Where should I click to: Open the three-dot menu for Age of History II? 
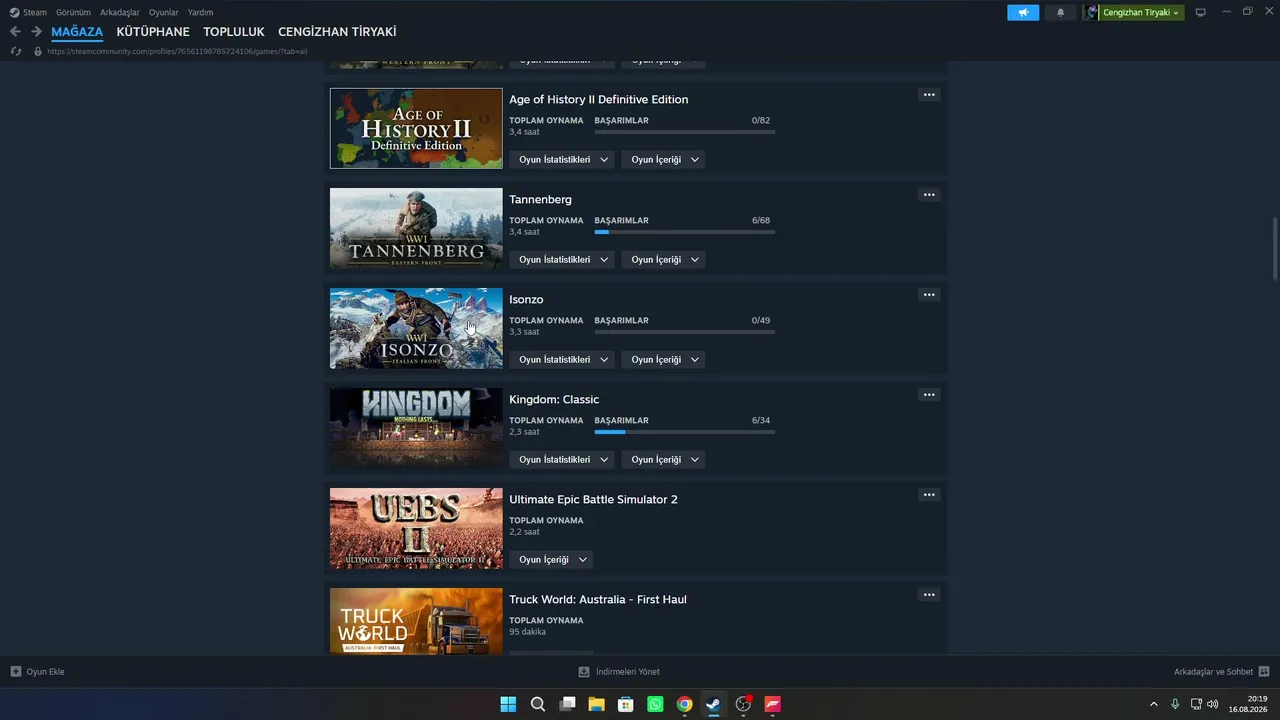(929, 95)
